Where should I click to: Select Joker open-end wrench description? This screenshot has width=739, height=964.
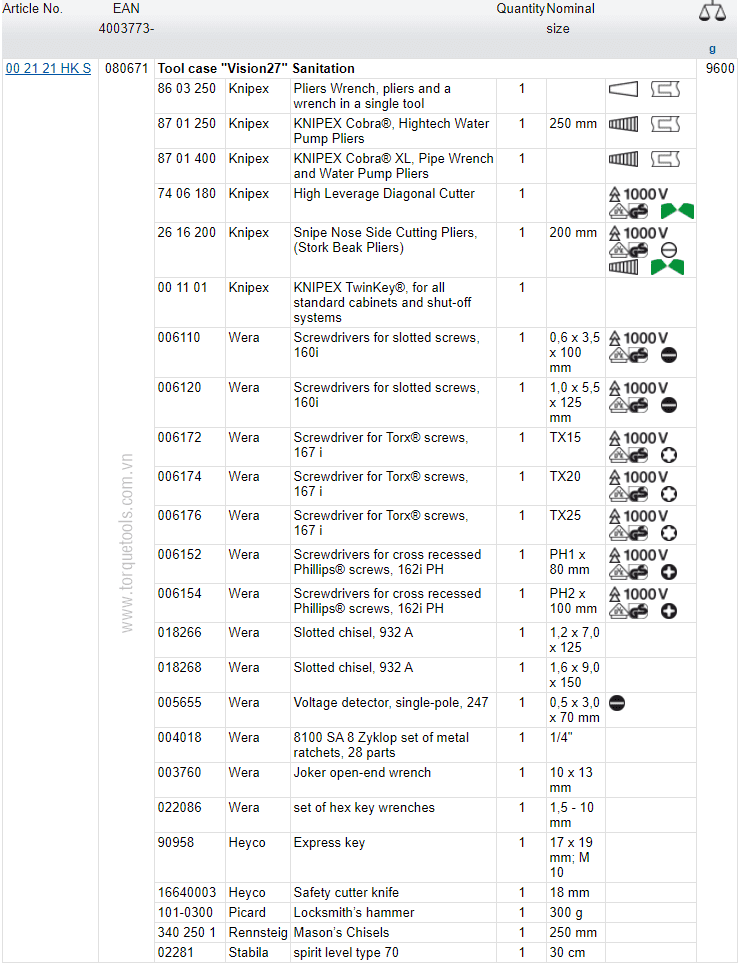point(362,773)
